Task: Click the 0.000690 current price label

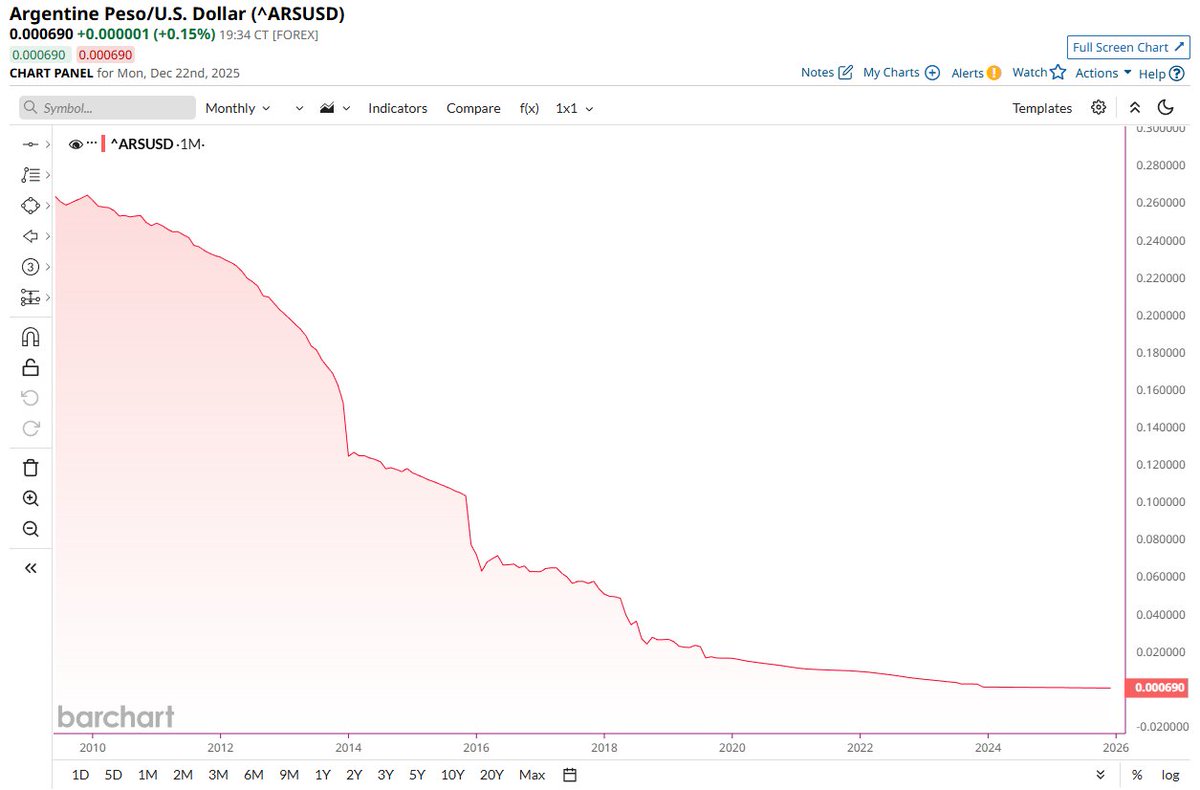Action: (1158, 688)
